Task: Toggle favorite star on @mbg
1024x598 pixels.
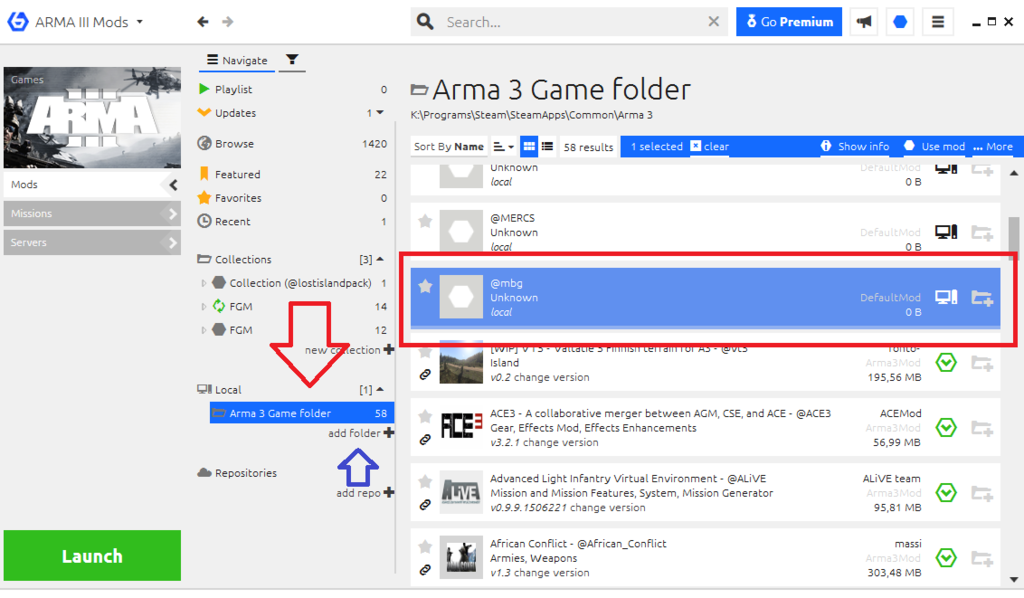Action: click(425, 286)
